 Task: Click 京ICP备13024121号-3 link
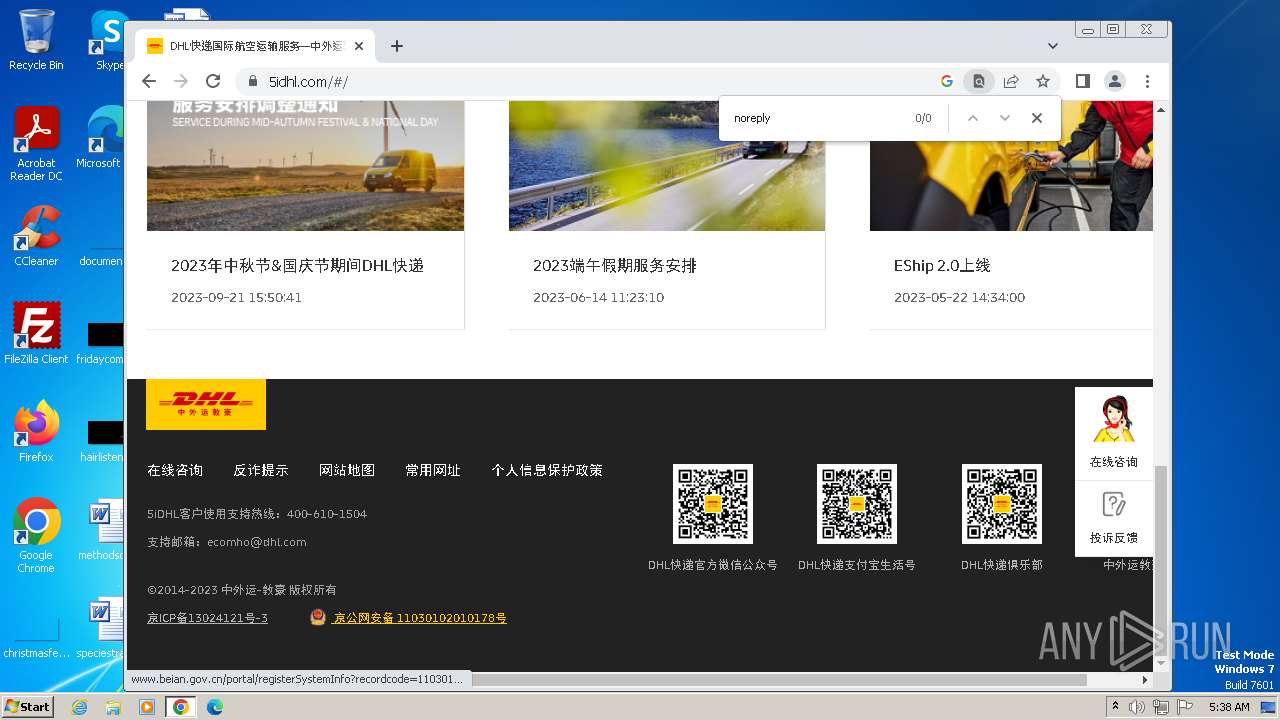click(207, 618)
